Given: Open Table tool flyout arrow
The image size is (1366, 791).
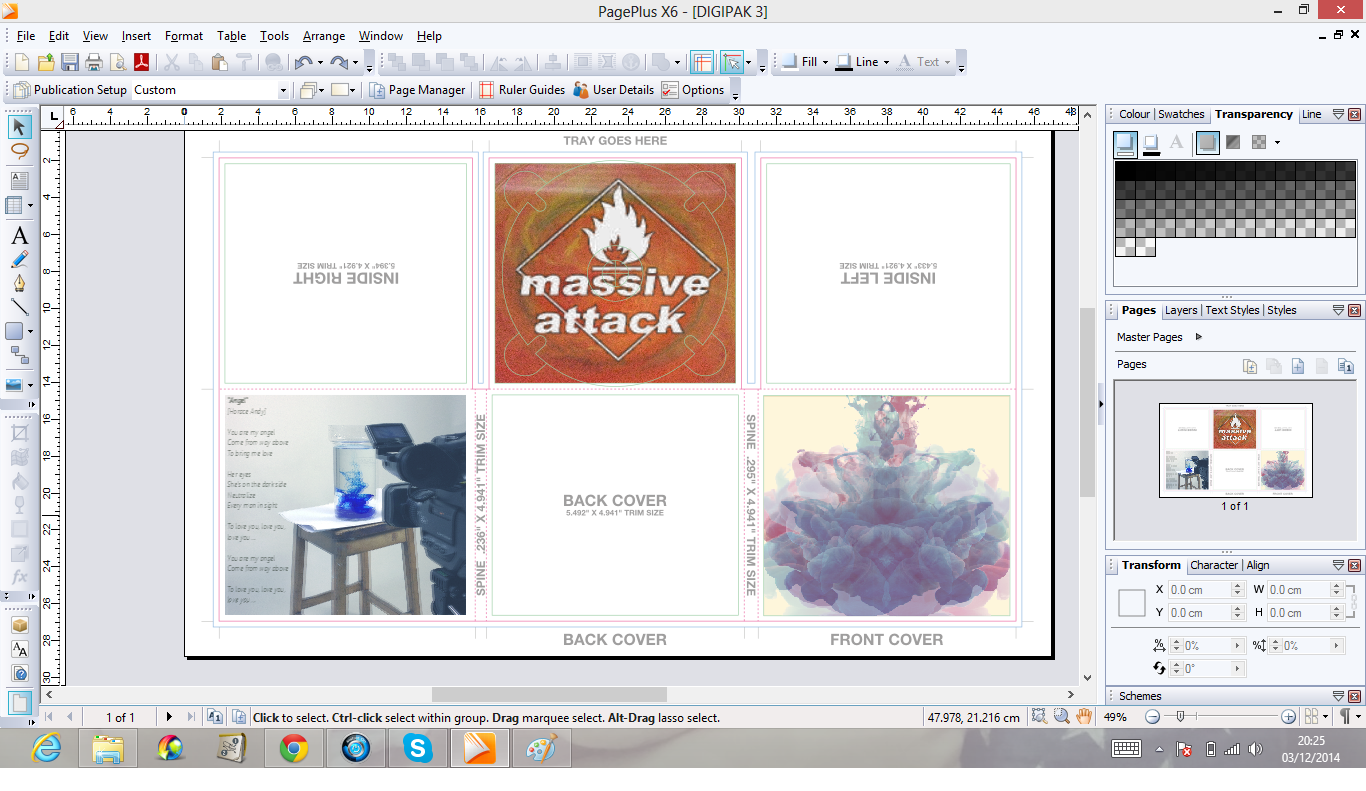Looking at the screenshot, I should [30, 206].
